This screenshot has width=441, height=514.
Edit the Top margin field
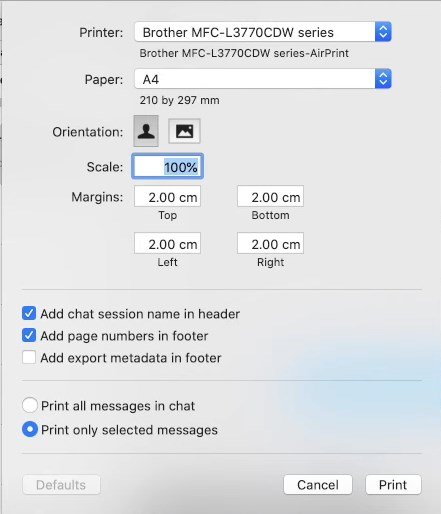(x=167, y=197)
